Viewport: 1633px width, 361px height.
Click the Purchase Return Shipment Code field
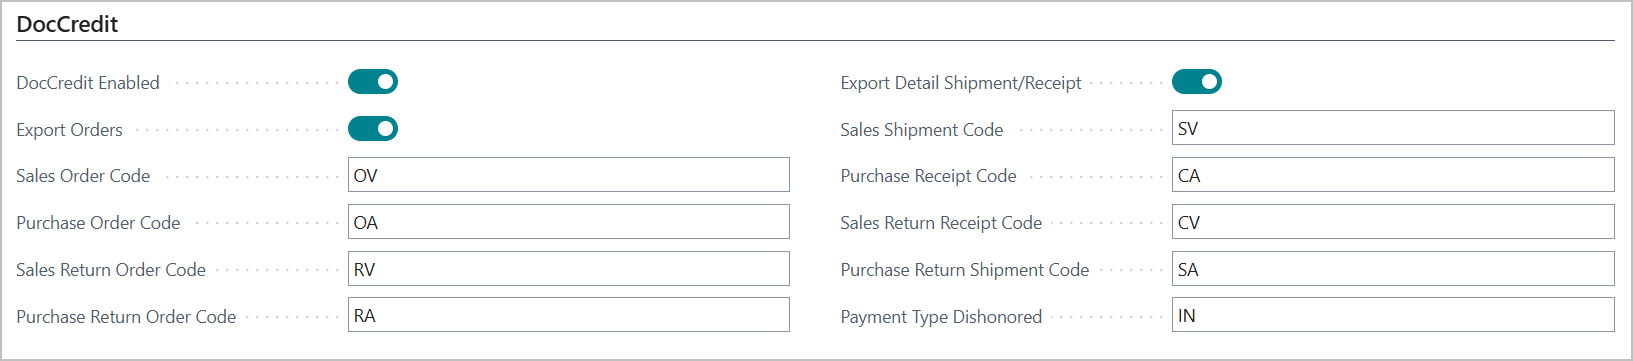tap(1393, 269)
